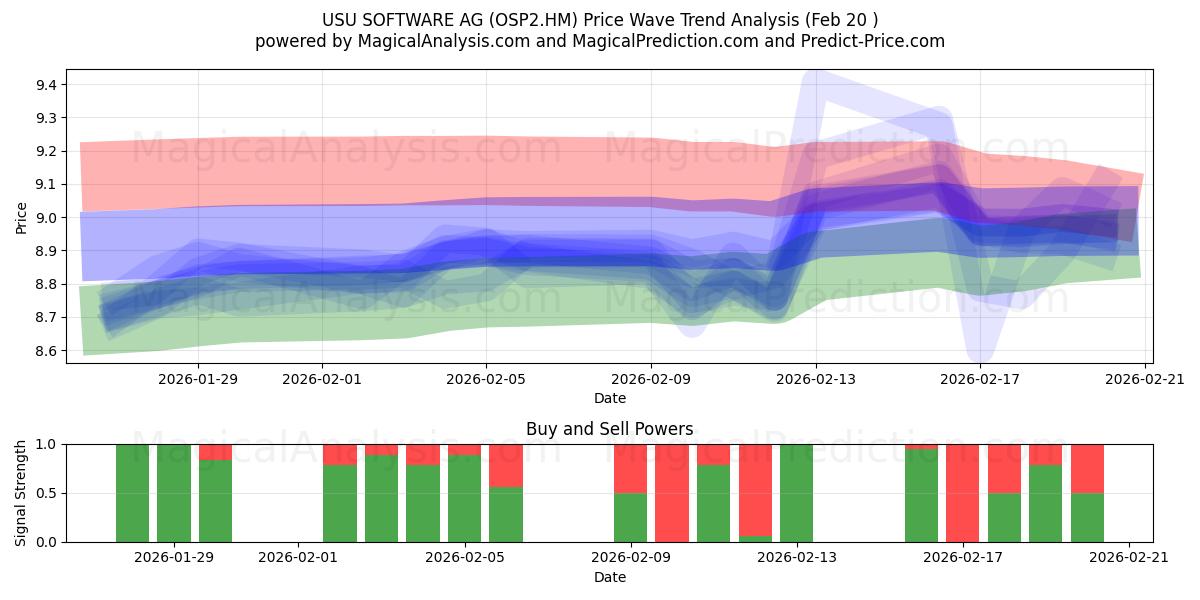Click the 2026-02-17 tick in Buy and Sell chart
1200x600 pixels.
(x=963, y=558)
